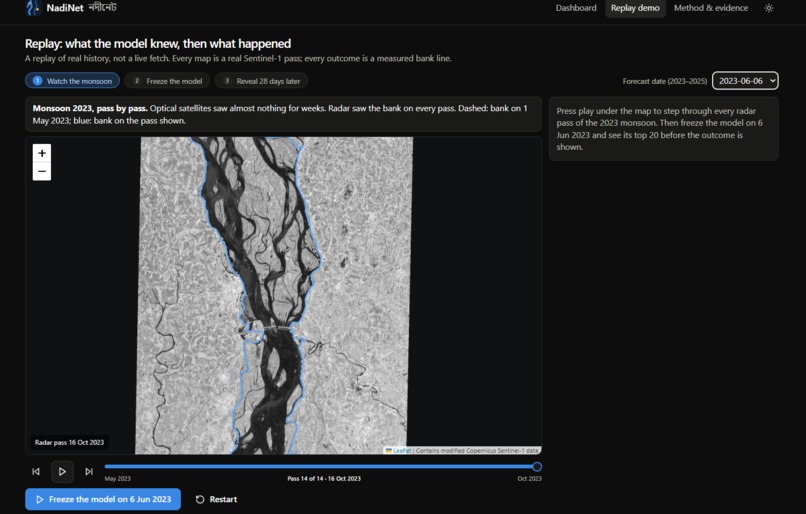
Task: Skip to the first radar pass
Action: point(35,471)
